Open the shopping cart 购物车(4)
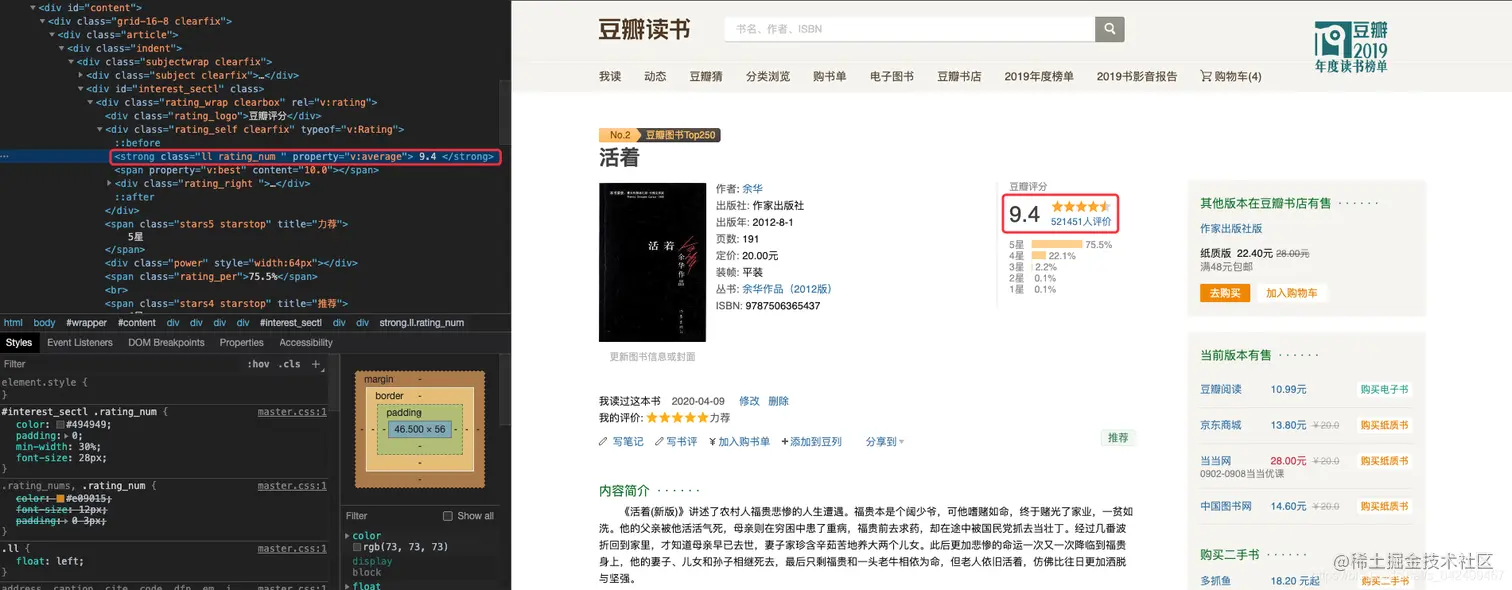The height and width of the screenshot is (590, 1512). pyautogui.click(x=1230, y=76)
